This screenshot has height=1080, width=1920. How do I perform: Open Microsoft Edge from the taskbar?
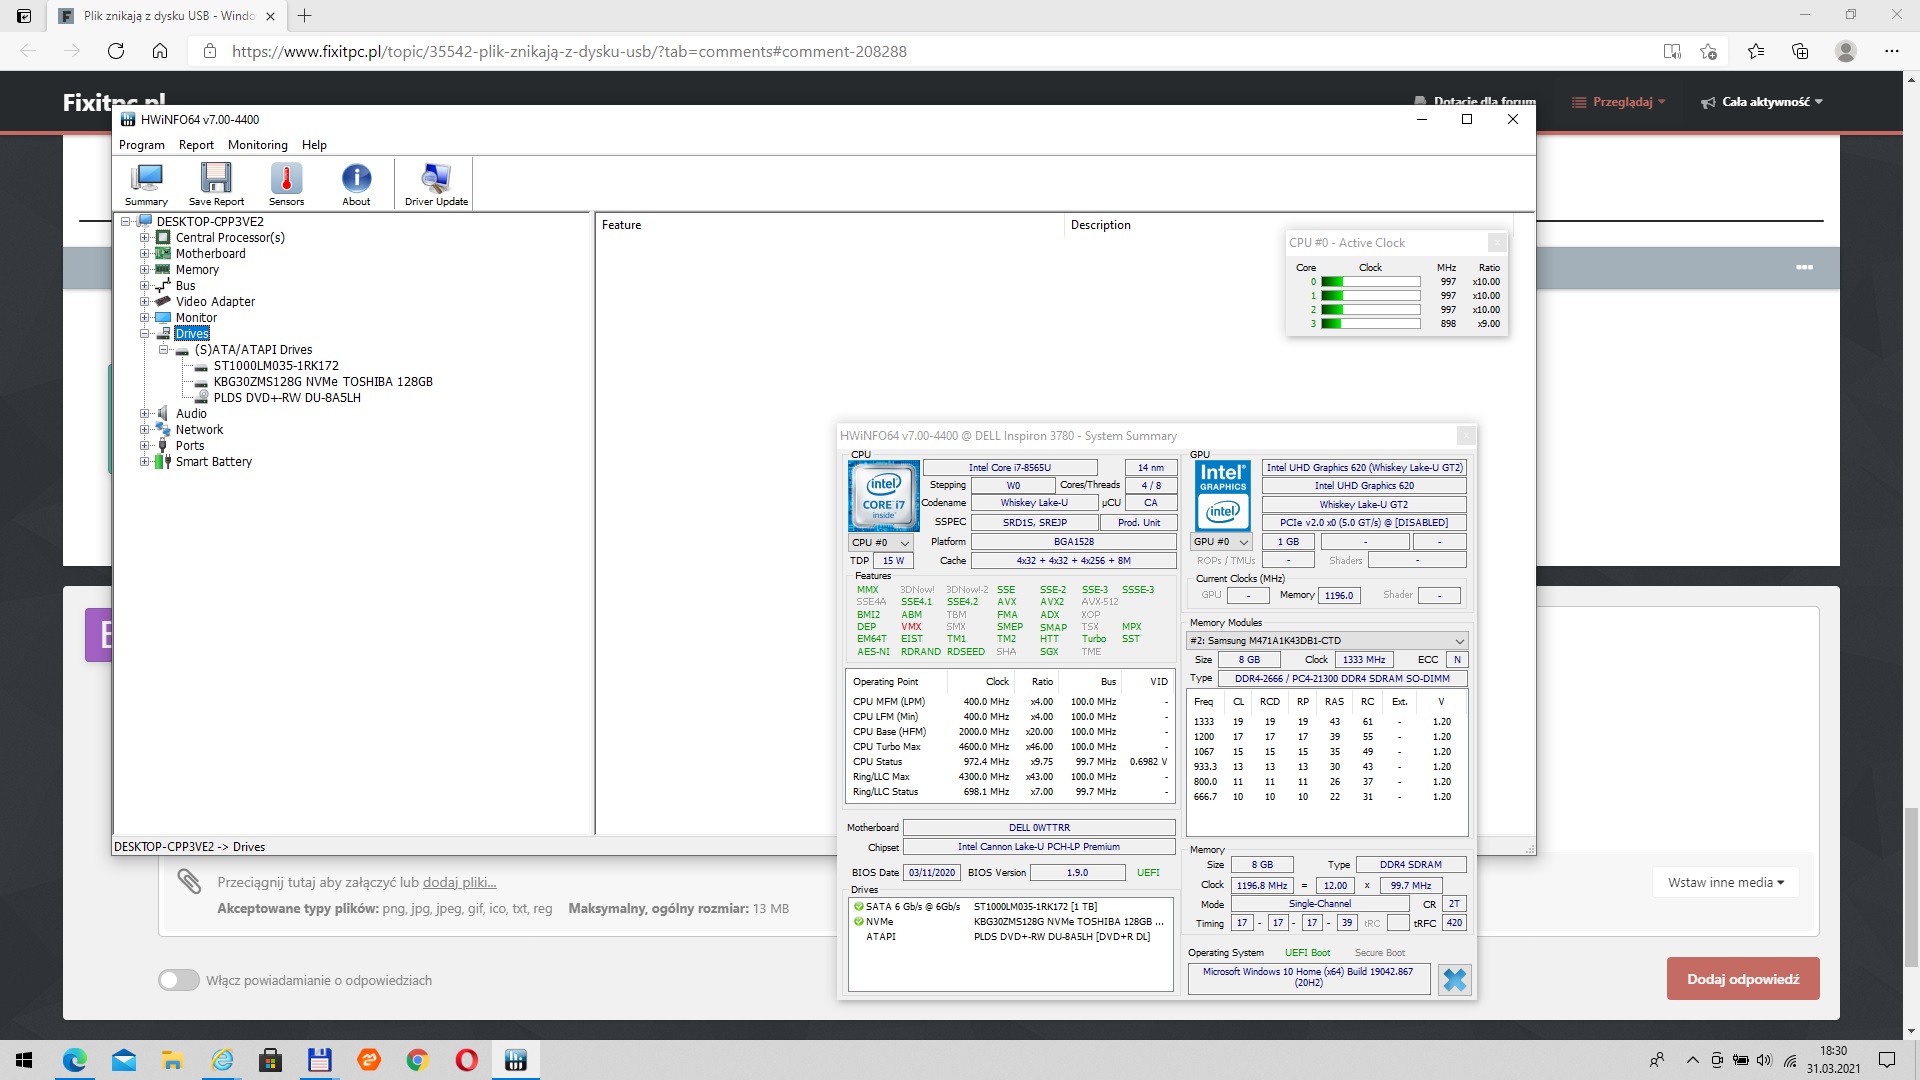[x=75, y=1060]
